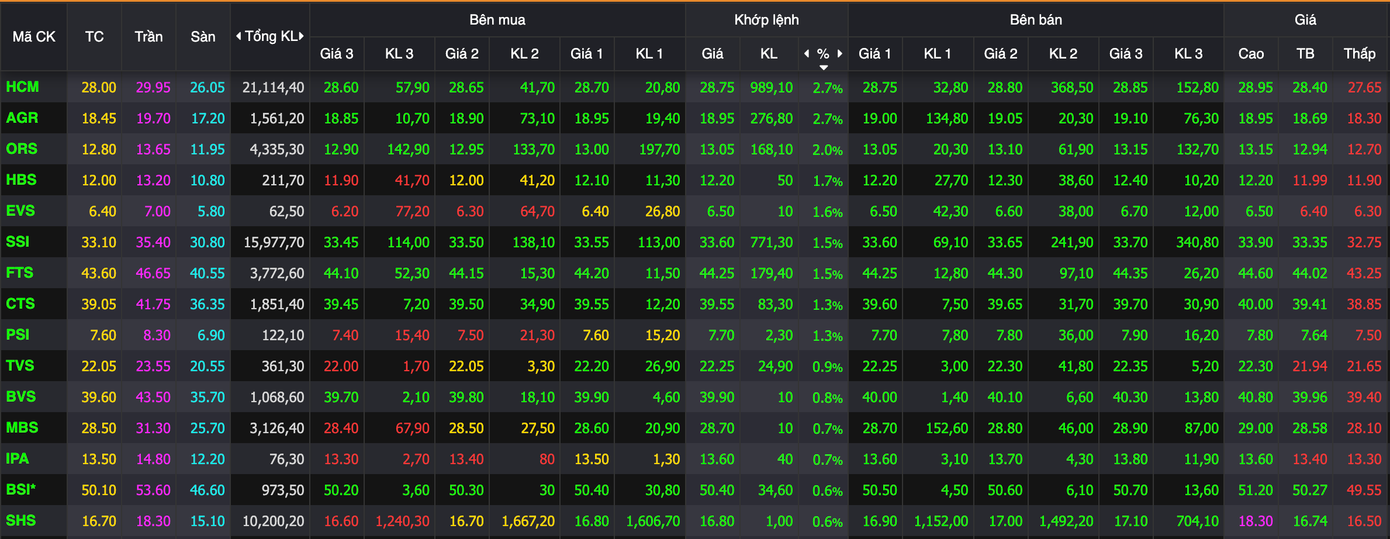The width and height of the screenshot is (1390, 539).
Task: Click the SHS ticker symbol
Action: pos(21,521)
